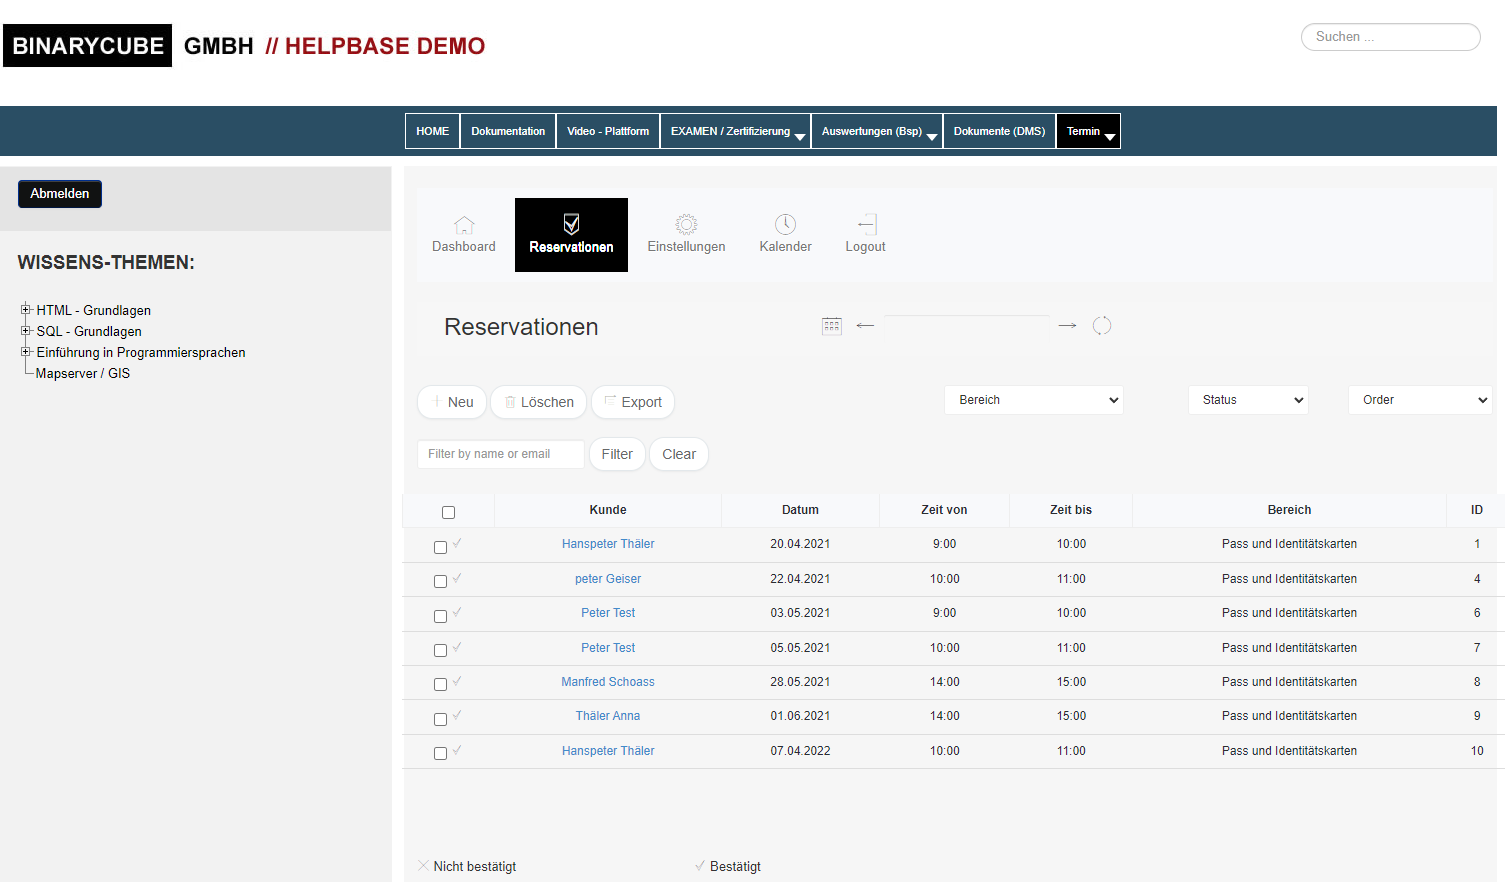The image size is (1505, 882).
Task: Check the box for peter Geiser's reservation
Action: [440, 581]
